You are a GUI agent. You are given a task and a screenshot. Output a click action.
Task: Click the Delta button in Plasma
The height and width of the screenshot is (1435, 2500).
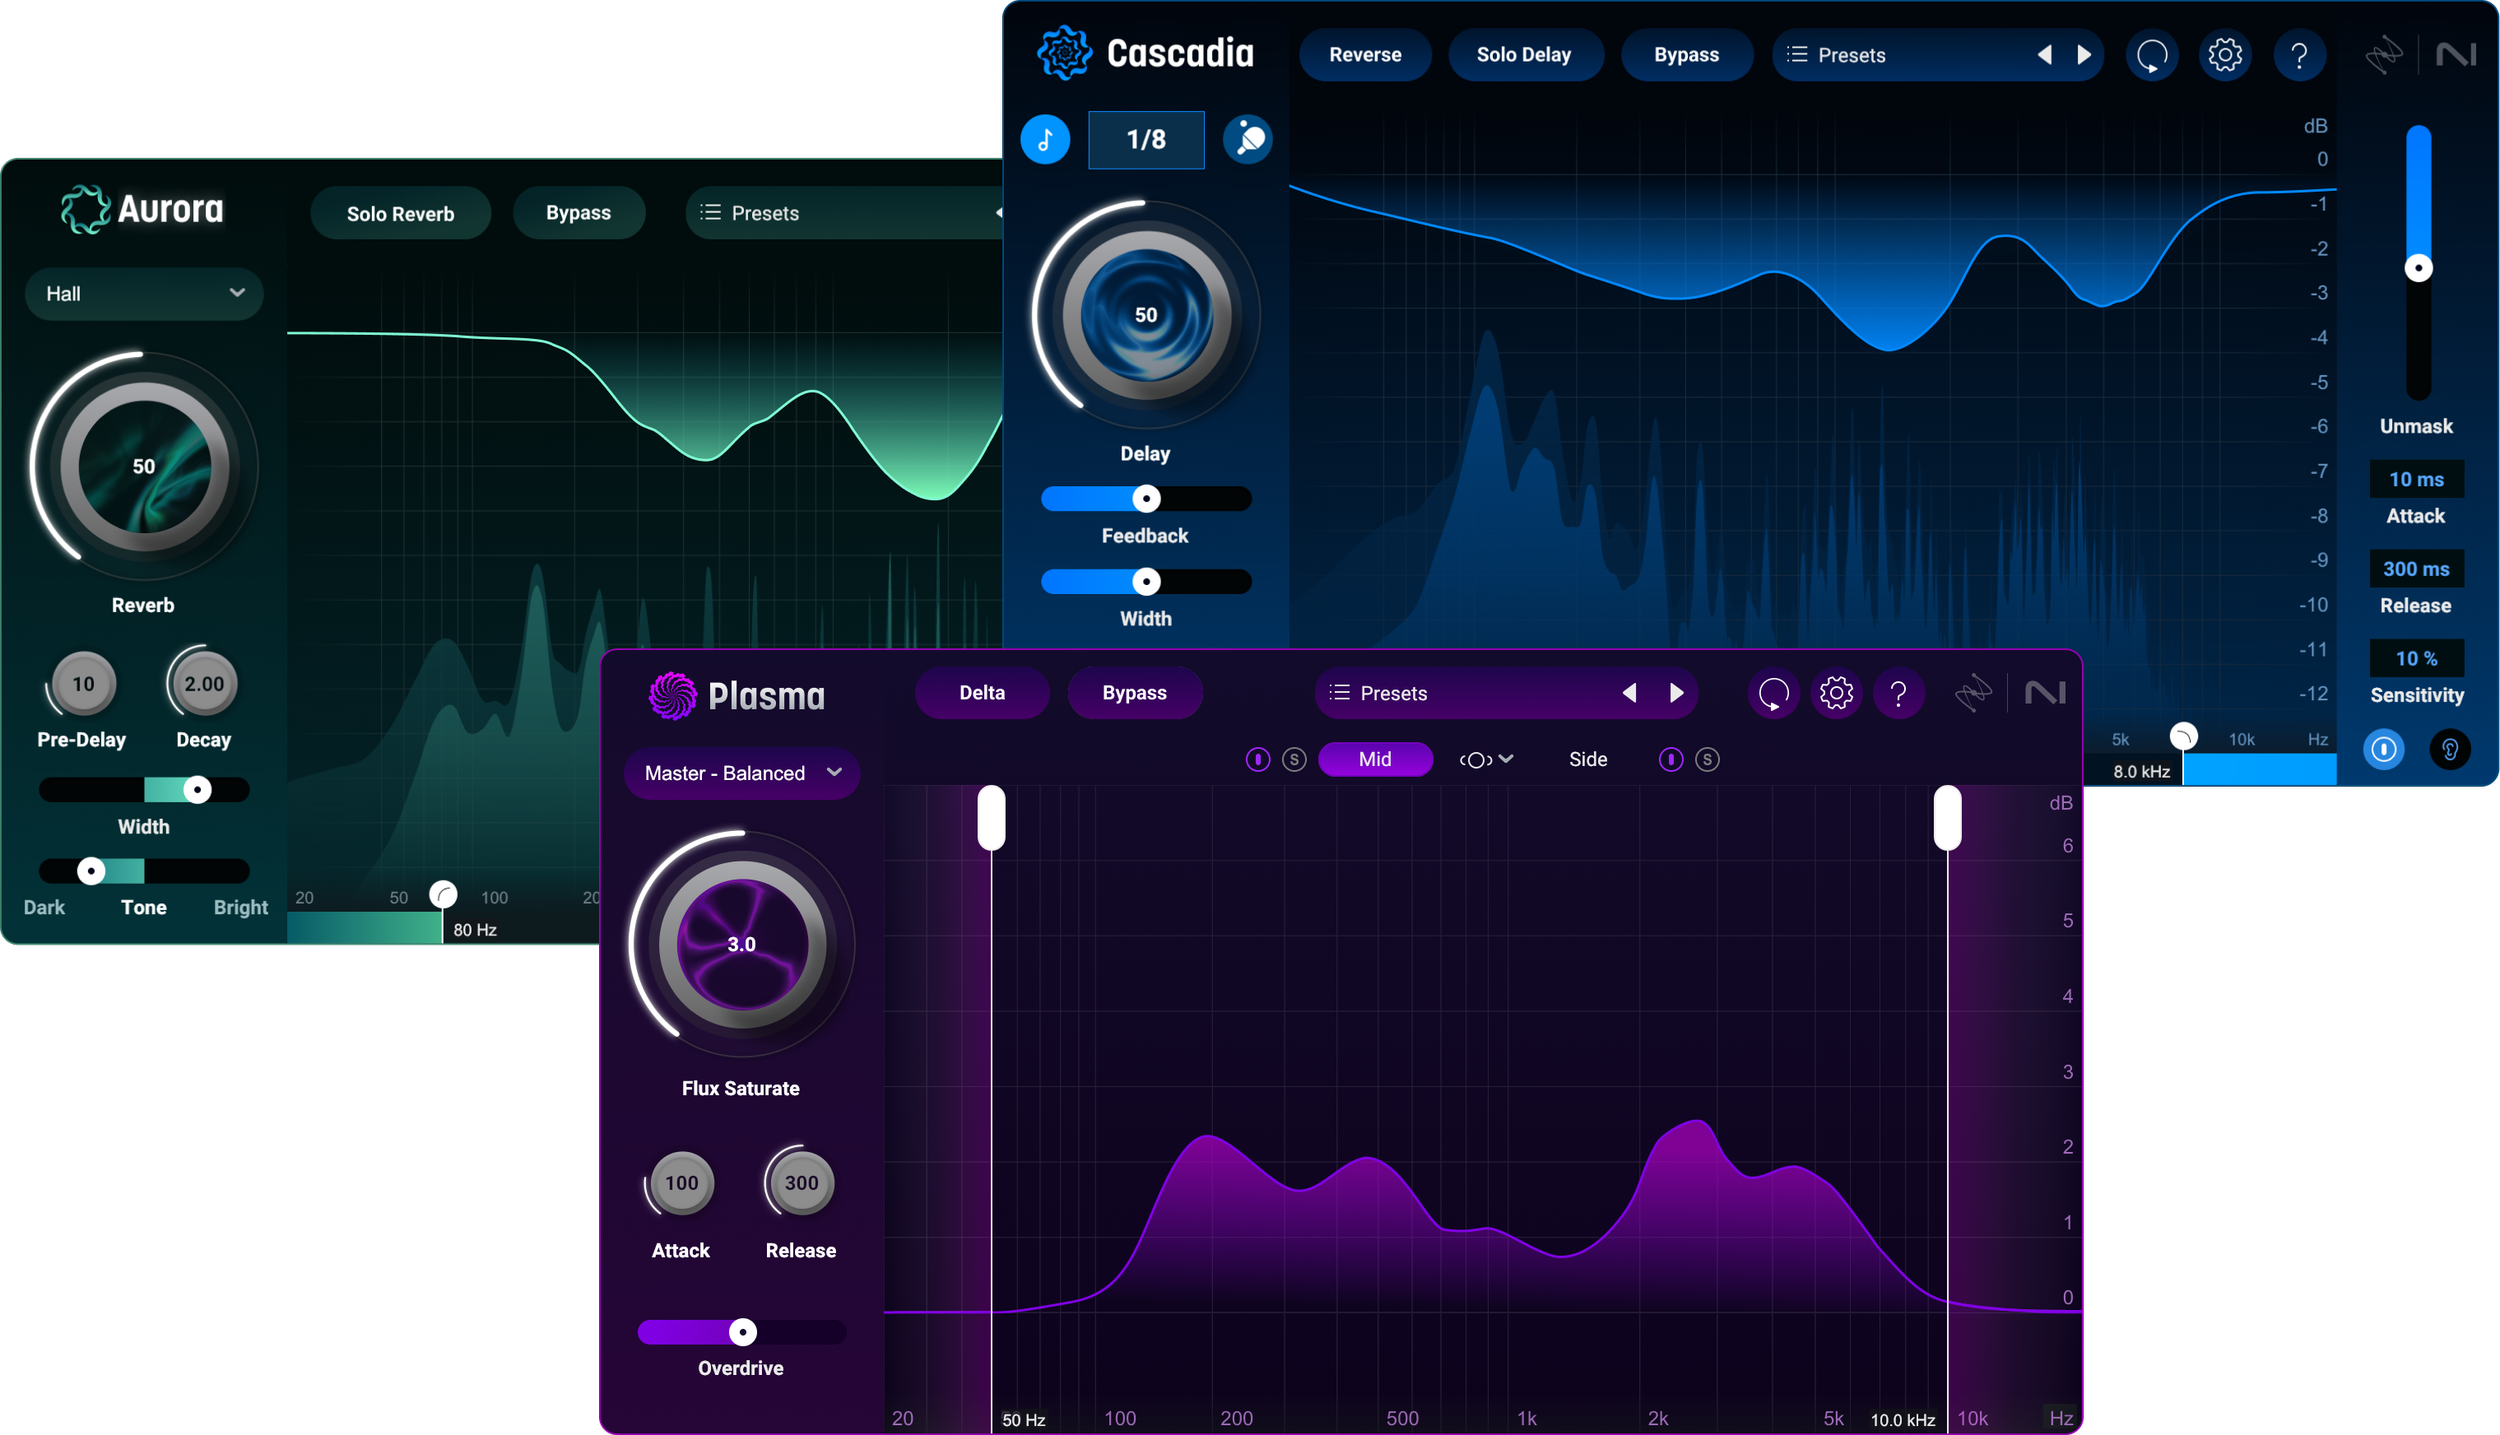click(982, 693)
